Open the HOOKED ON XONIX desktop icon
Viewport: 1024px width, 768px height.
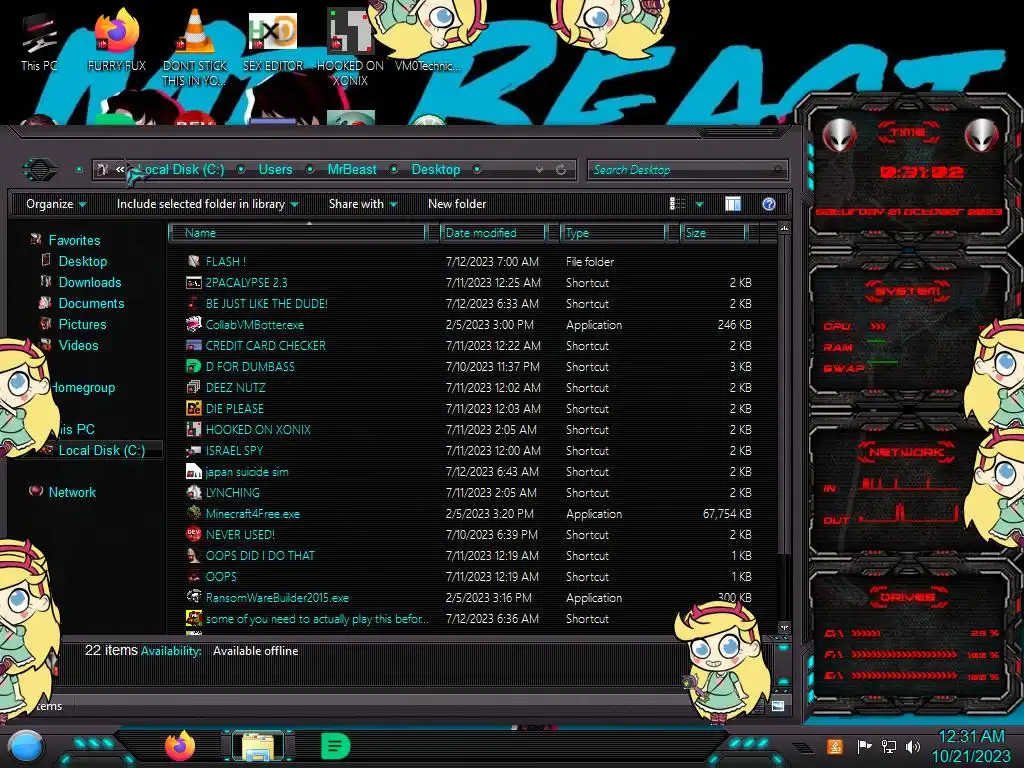coord(350,47)
